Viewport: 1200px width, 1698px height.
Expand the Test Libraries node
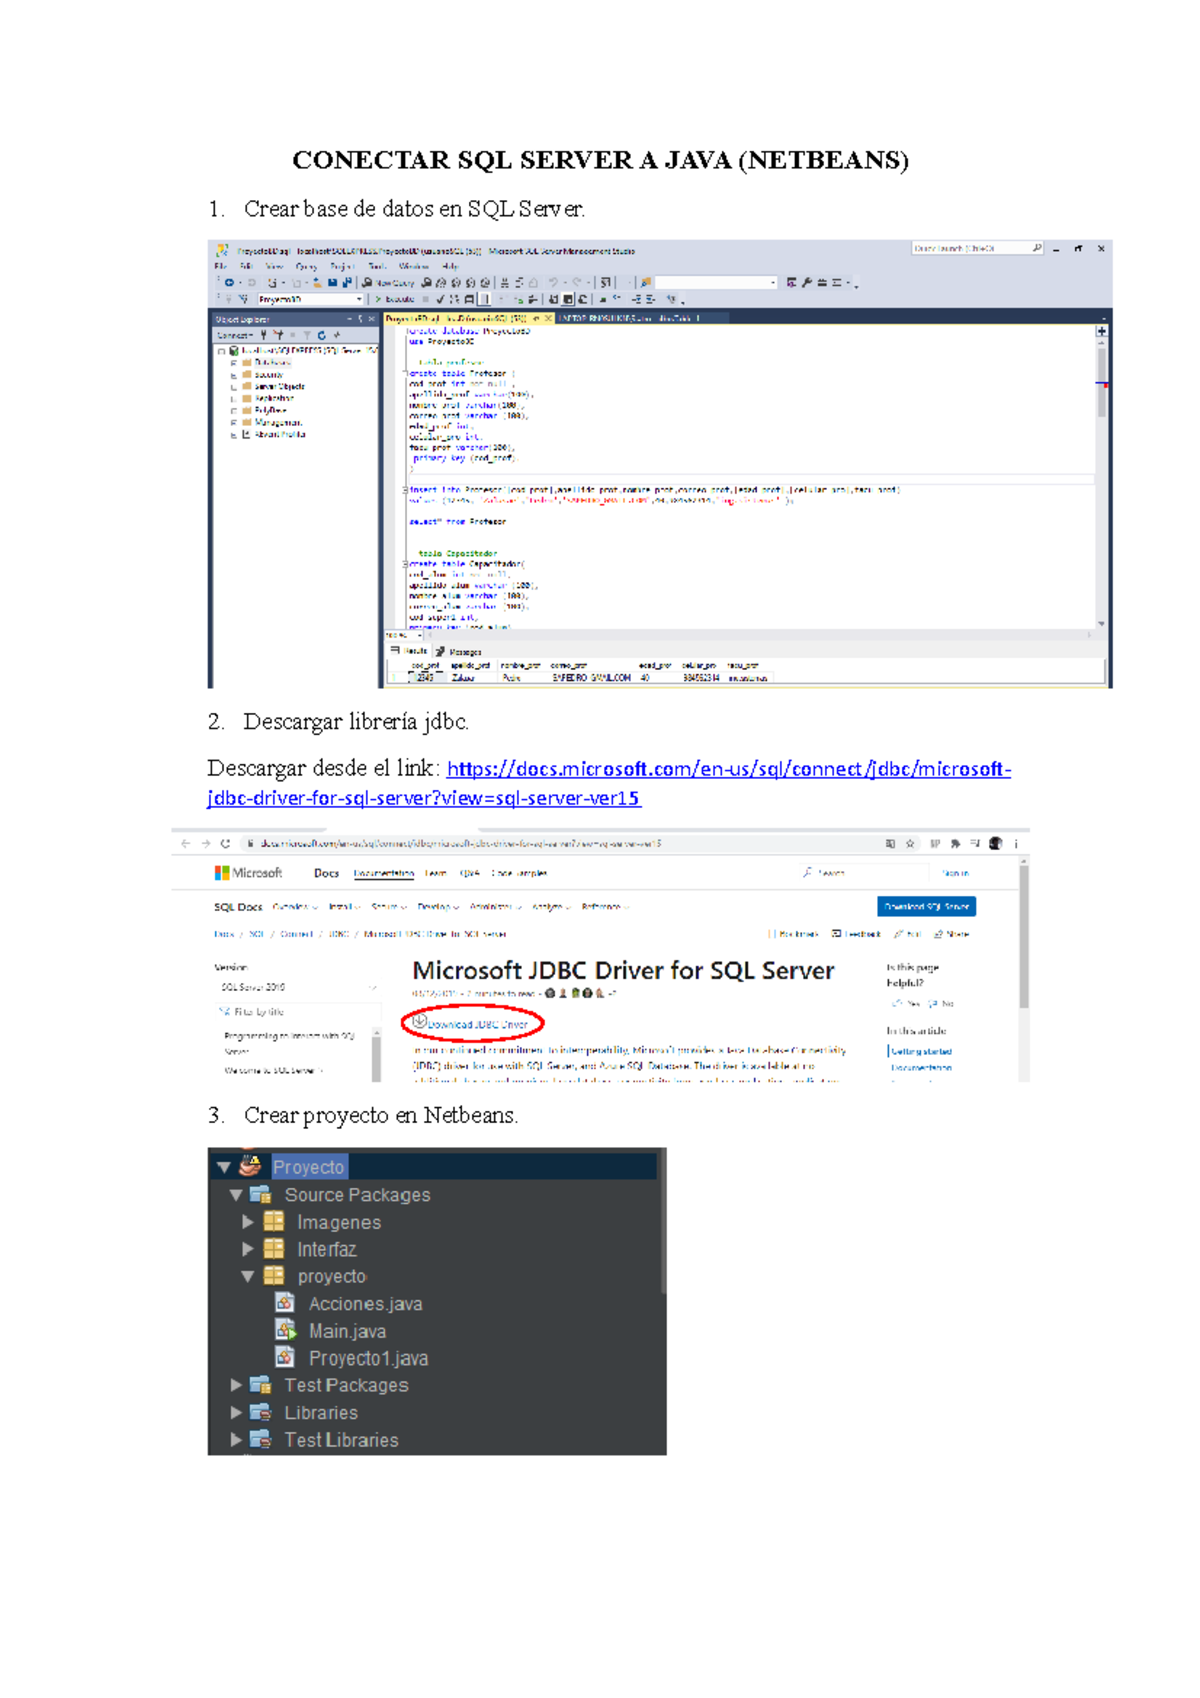point(236,1440)
